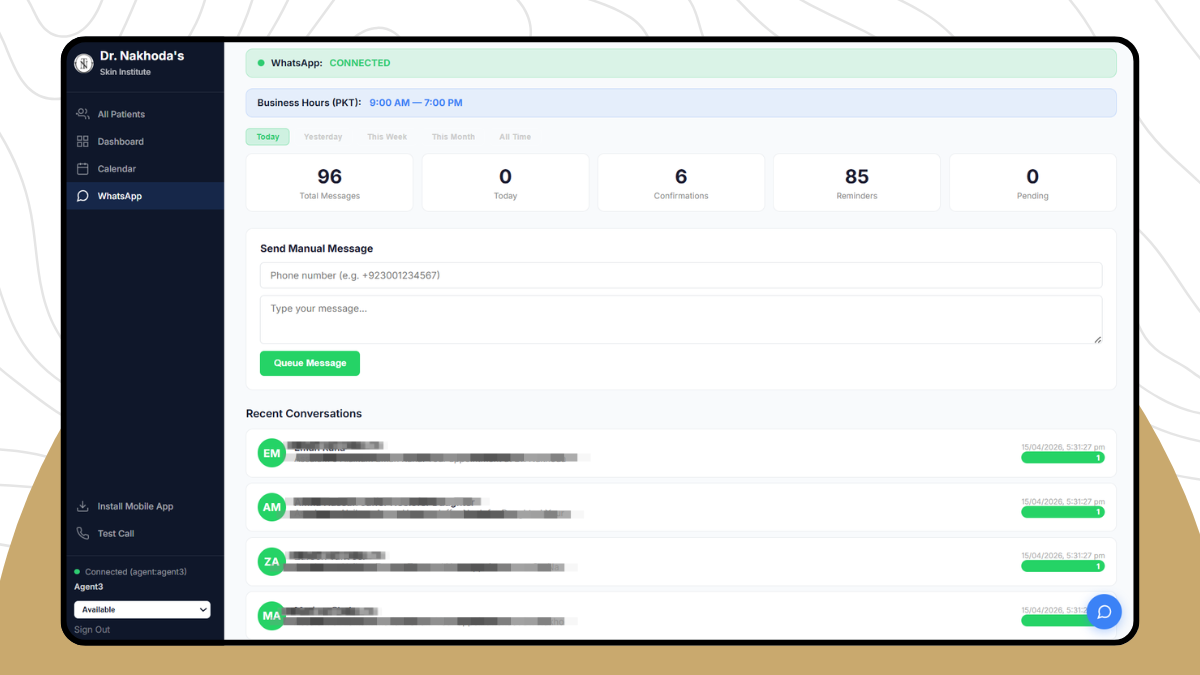Click the All Patients people icon

point(83,114)
